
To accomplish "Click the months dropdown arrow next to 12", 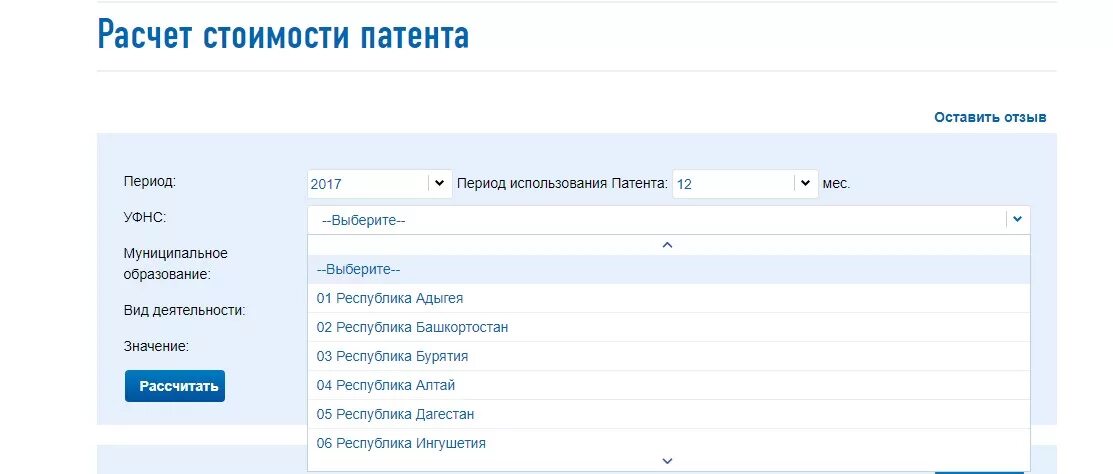I will tap(805, 183).
